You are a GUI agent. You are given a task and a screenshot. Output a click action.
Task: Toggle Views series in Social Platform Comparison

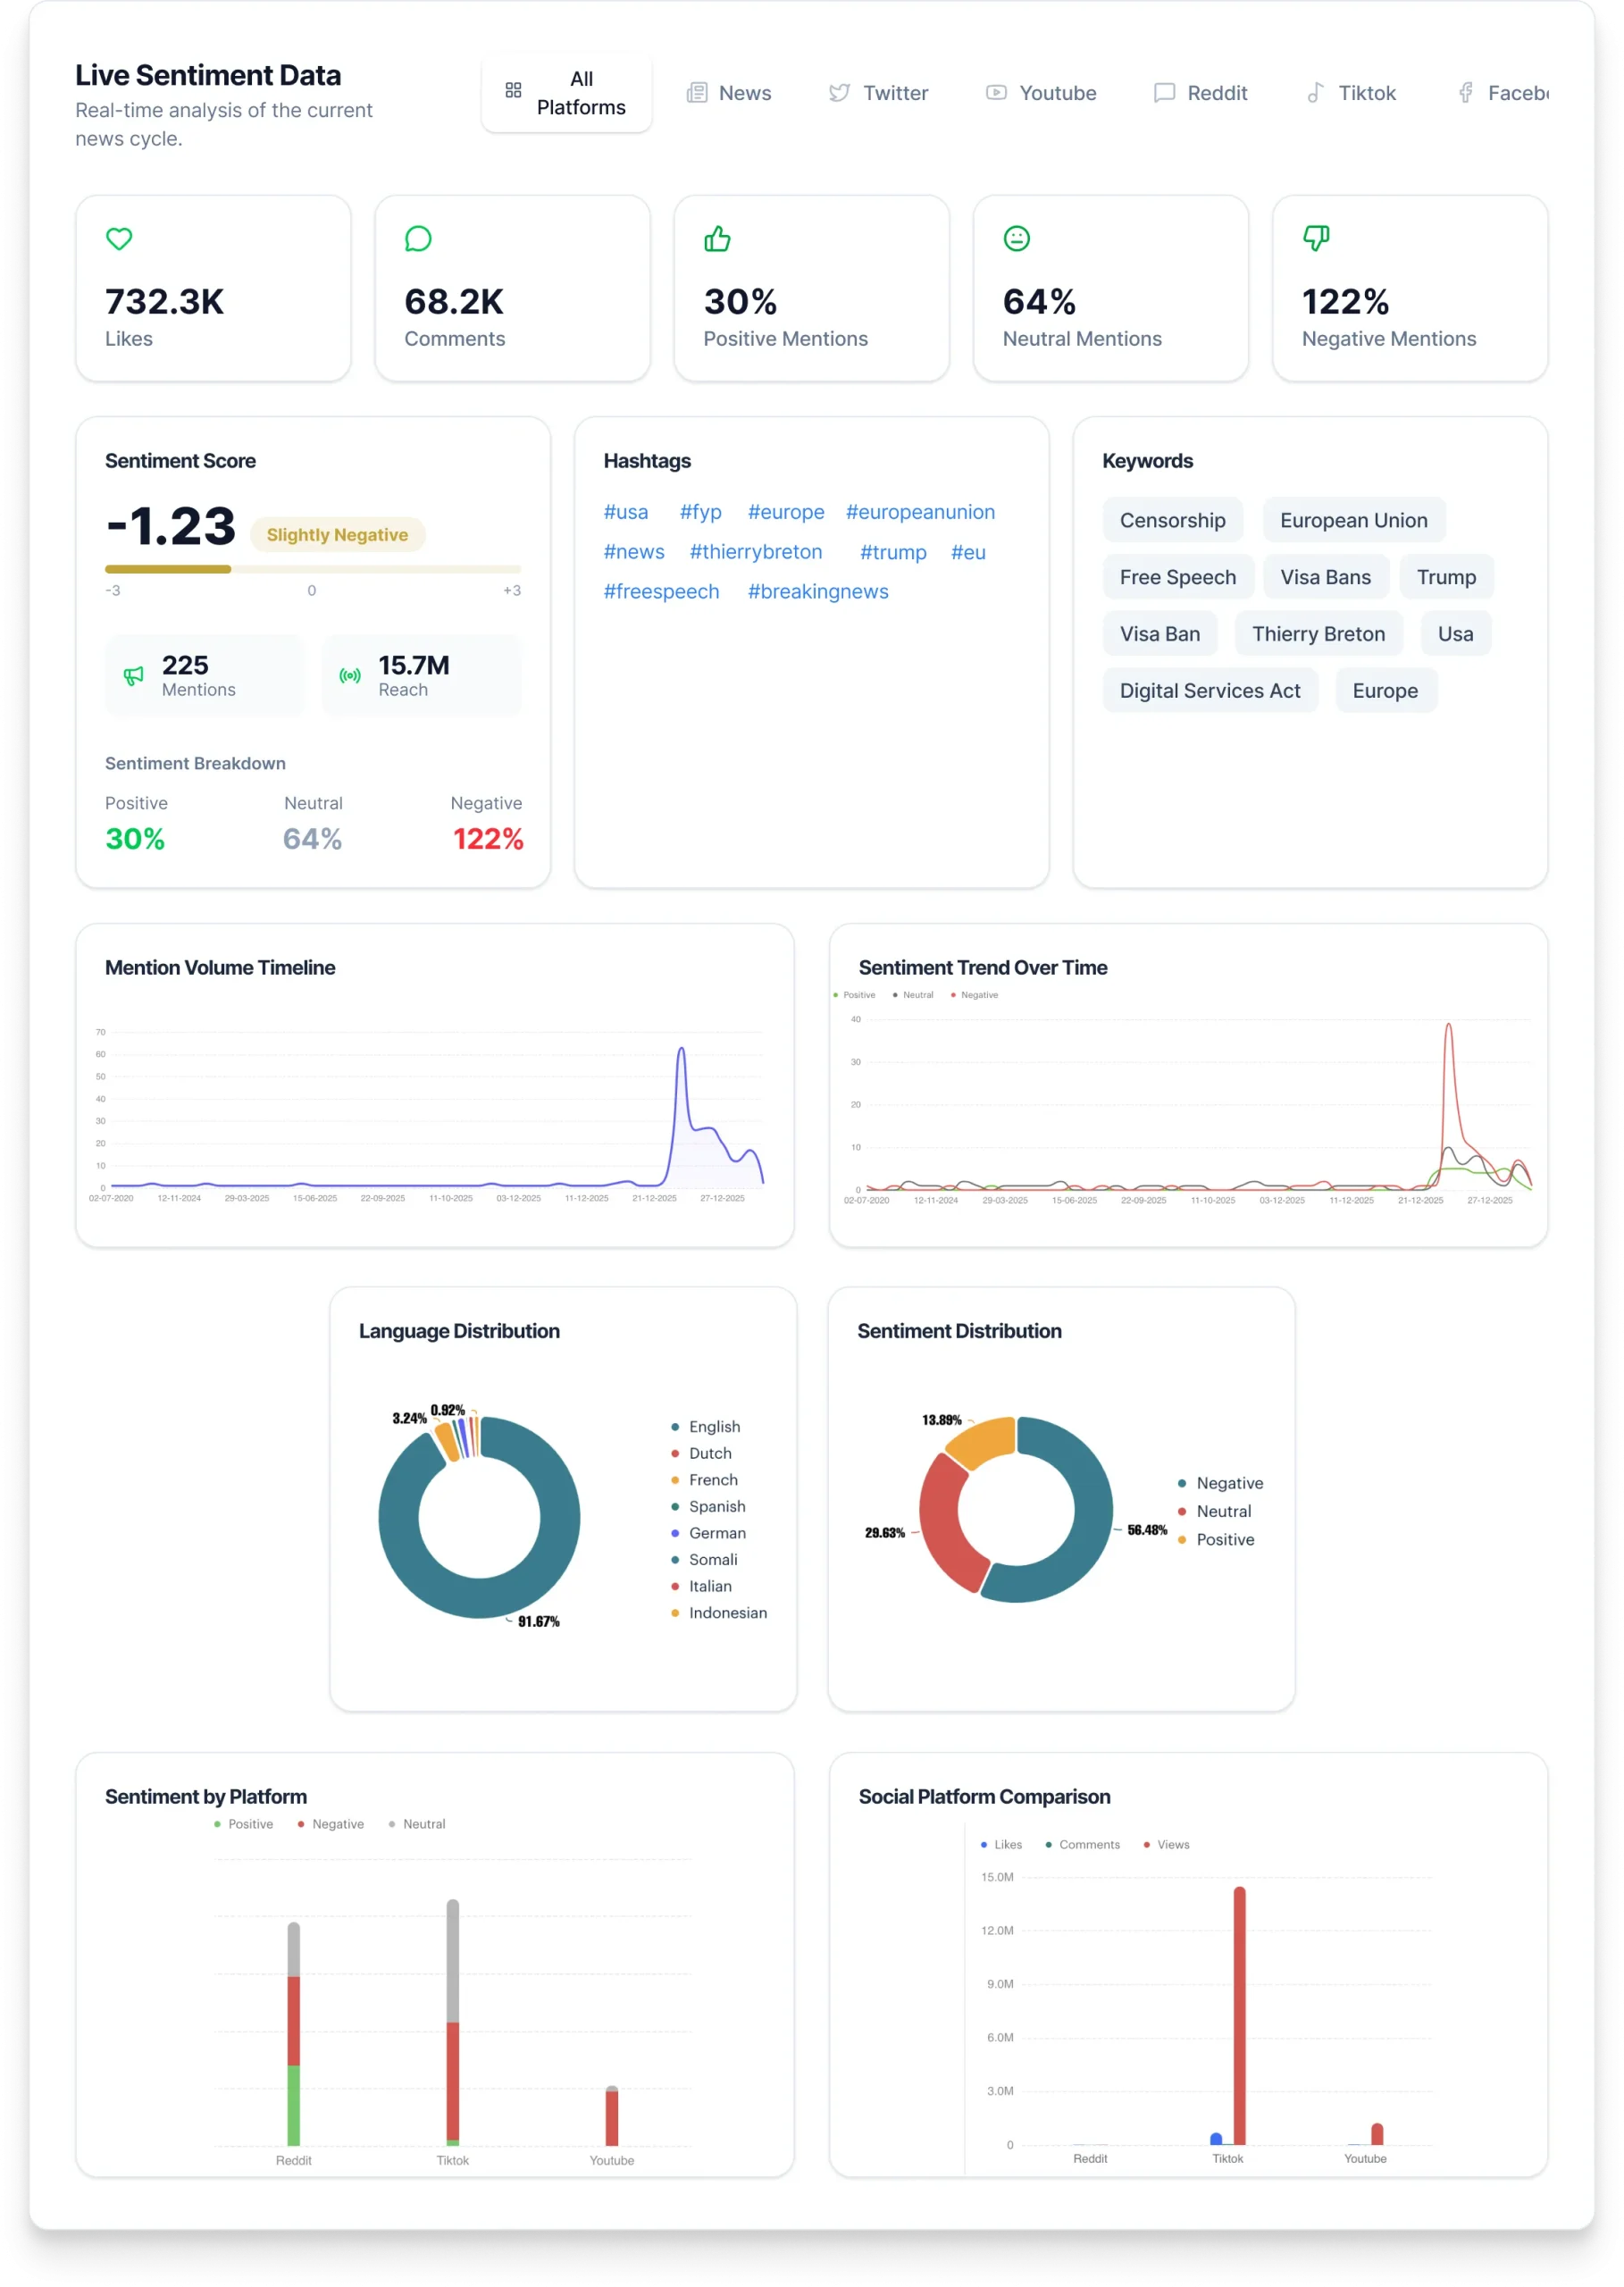1172,1844
